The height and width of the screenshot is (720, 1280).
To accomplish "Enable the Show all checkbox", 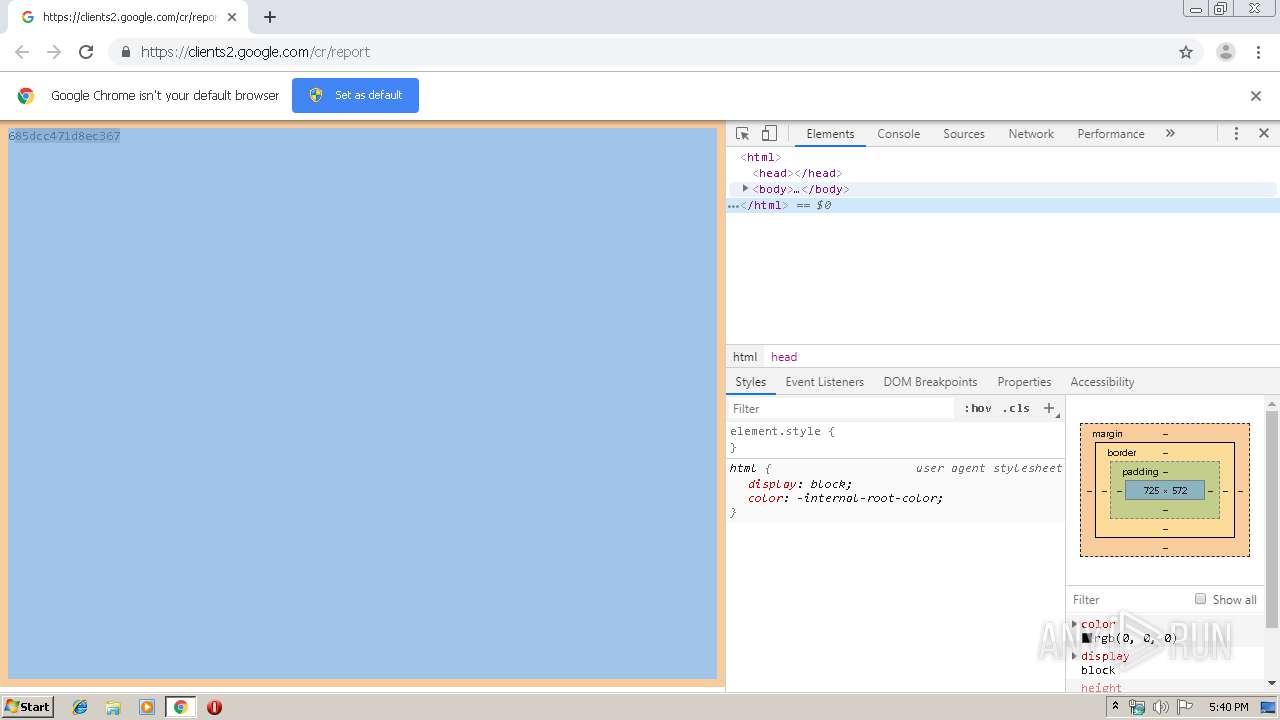I will coord(1200,599).
